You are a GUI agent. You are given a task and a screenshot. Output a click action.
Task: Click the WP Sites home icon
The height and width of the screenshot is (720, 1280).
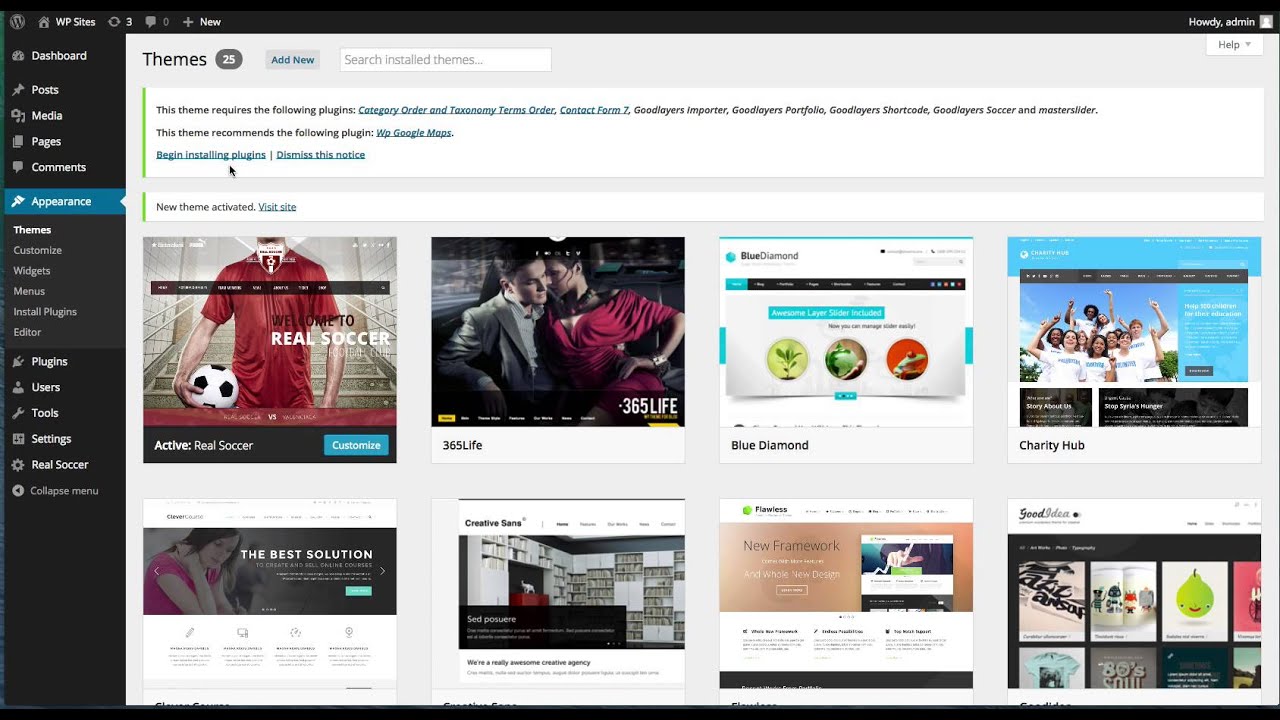[x=44, y=21]
